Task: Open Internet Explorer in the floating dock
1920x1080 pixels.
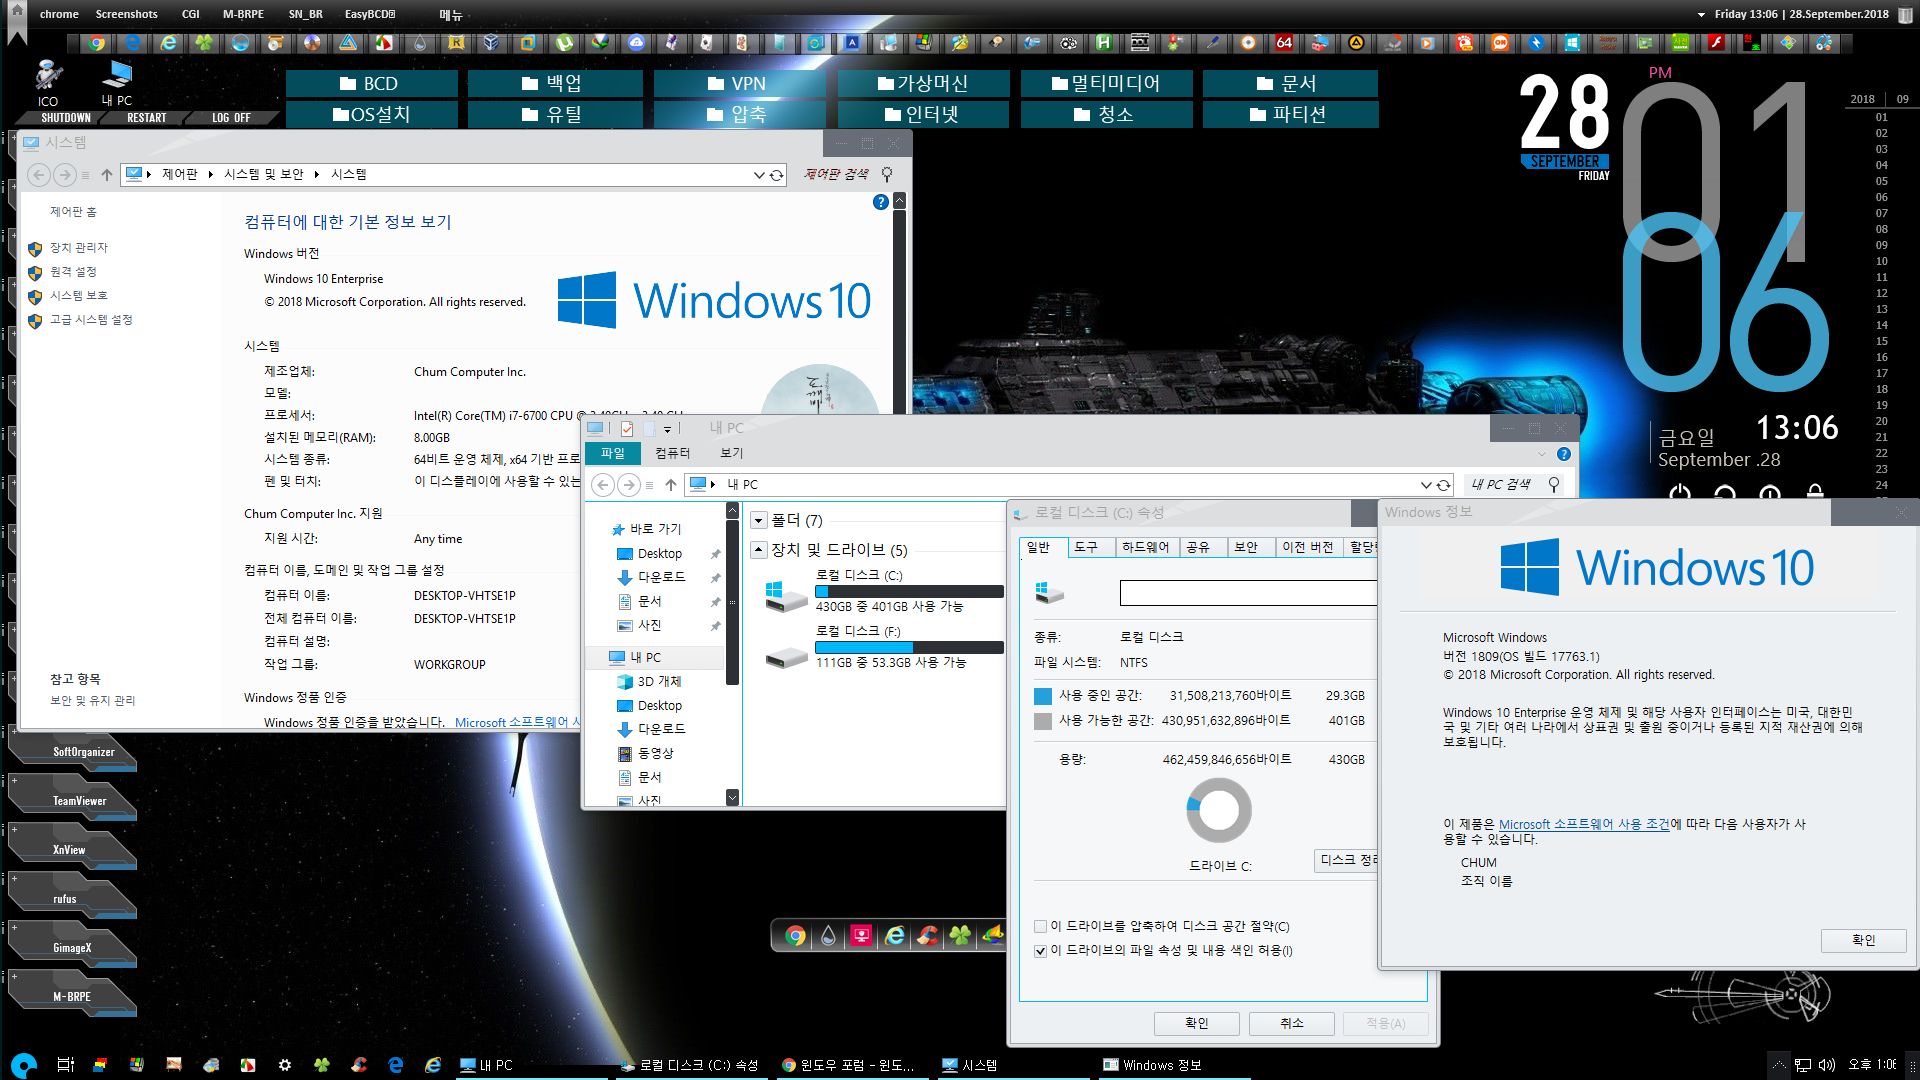Action: click(895, 935)
